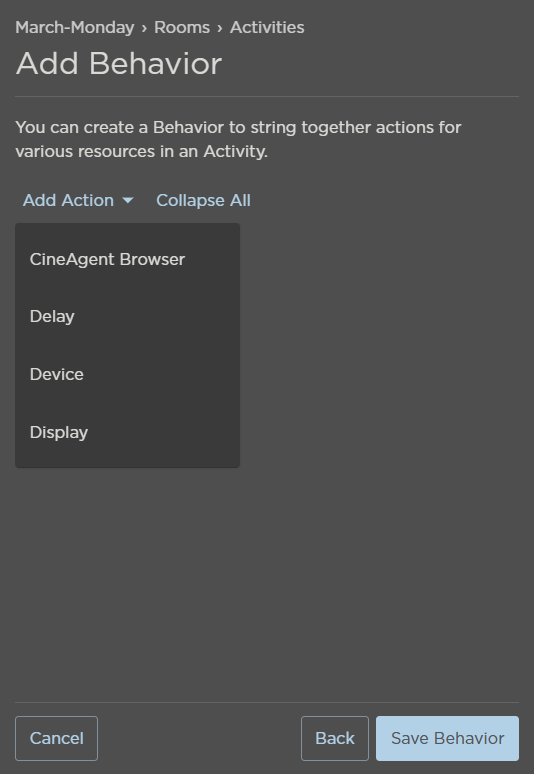This screenshot has height=774, width=534.
Task: Select the Delay action option
Action: point(127,316)
